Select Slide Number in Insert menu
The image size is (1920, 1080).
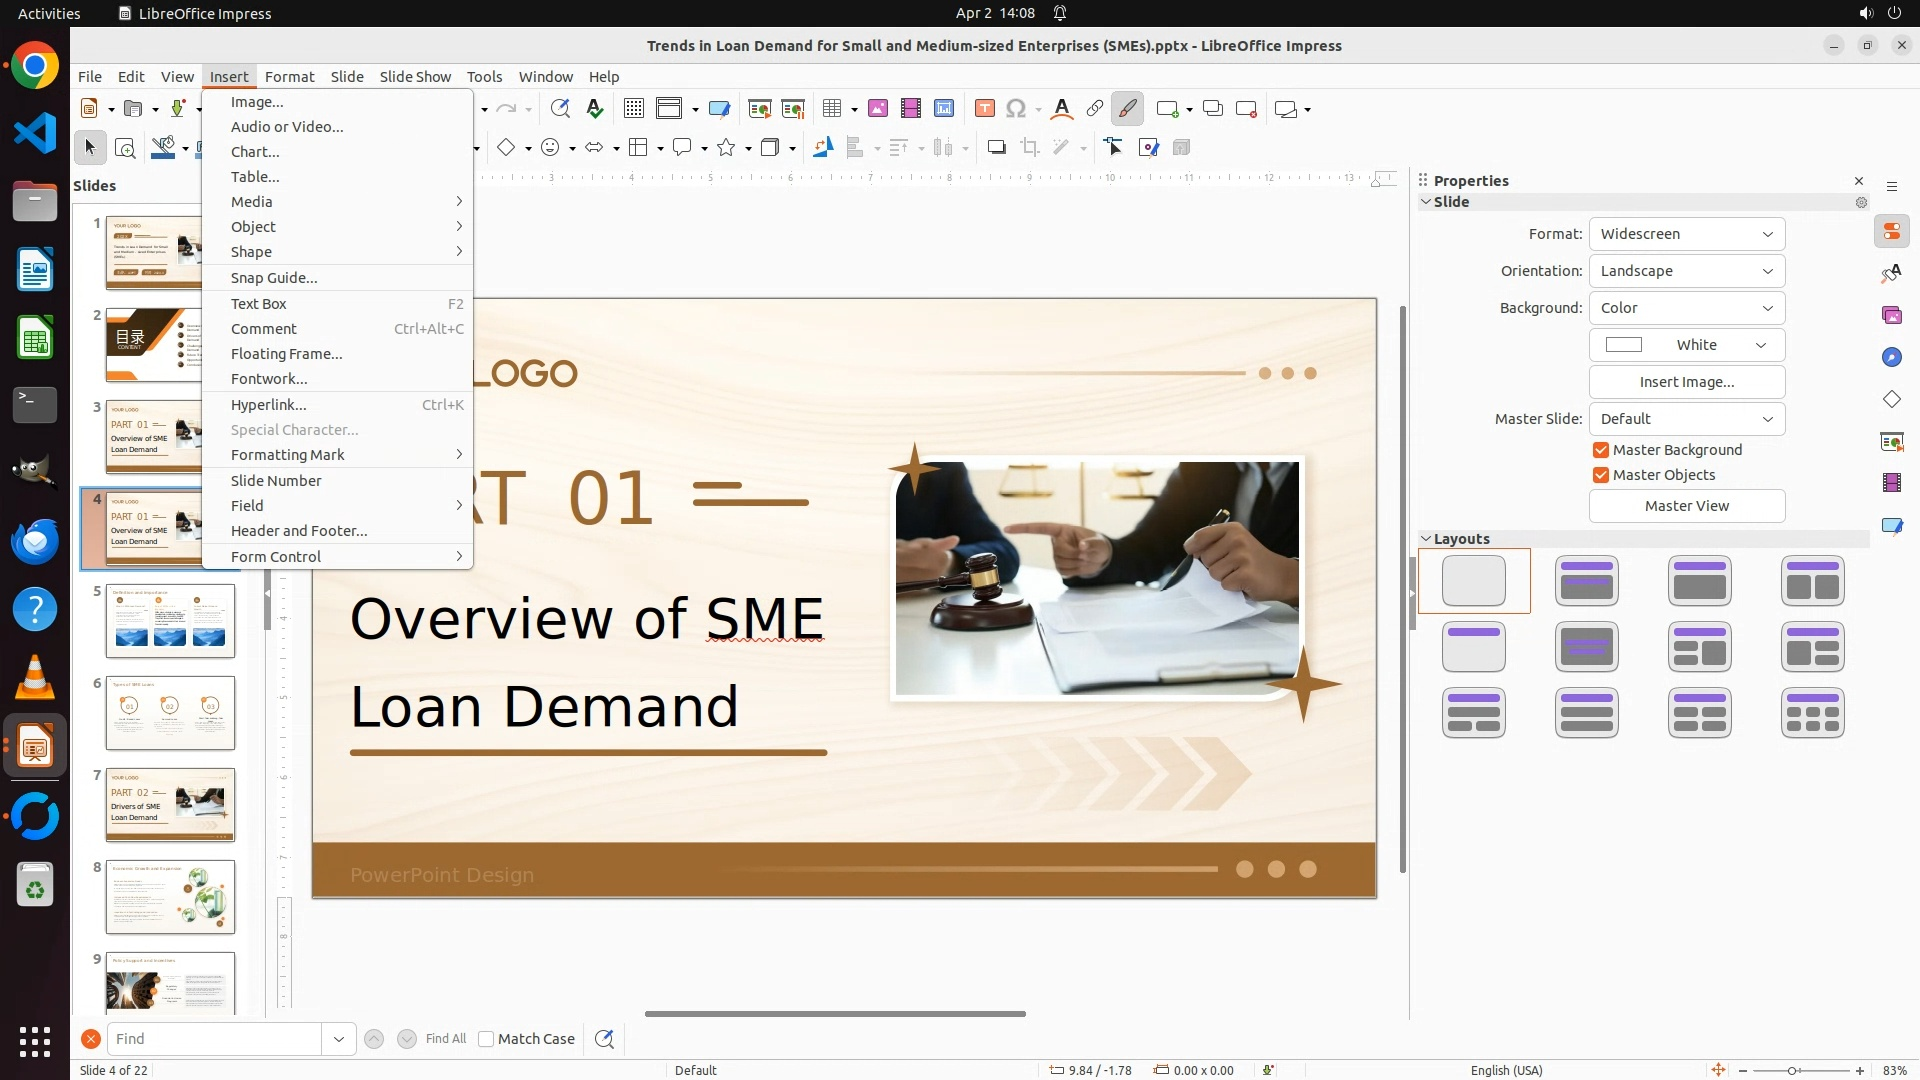tap(276, 481)
